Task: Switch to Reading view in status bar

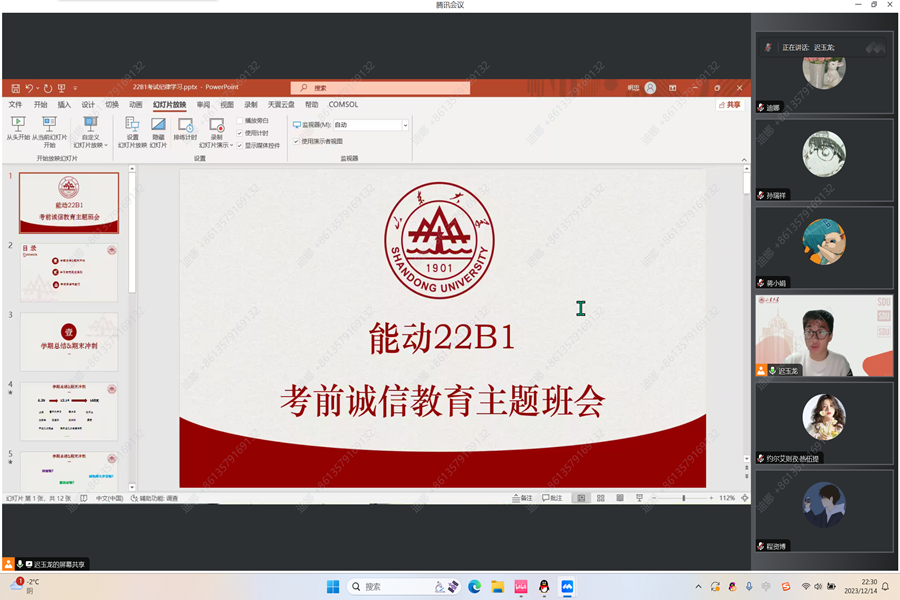Action: pyautogui.click(x=620, y=498)
